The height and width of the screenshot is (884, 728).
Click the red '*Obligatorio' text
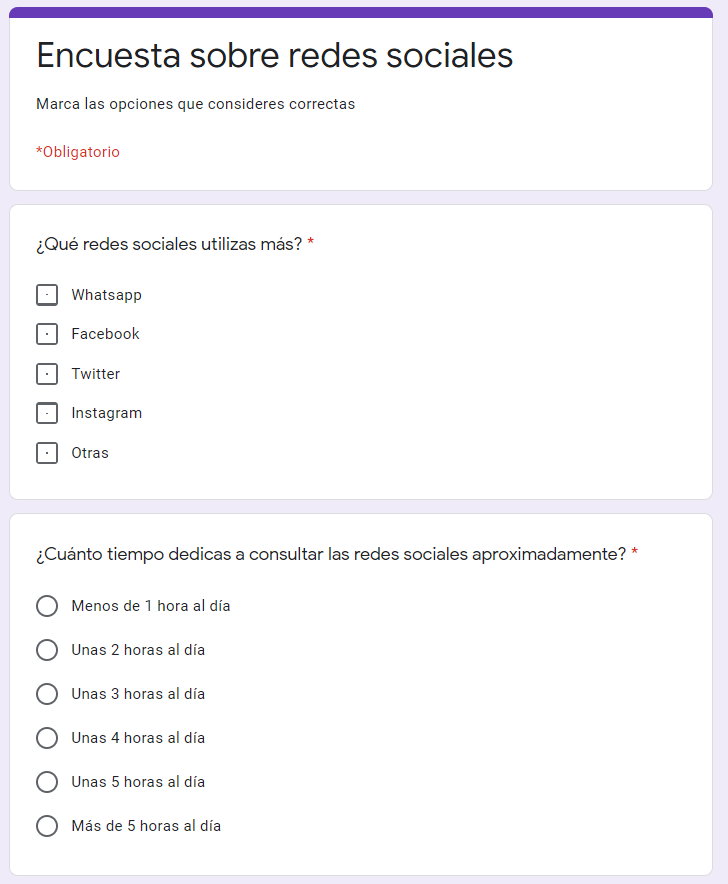[78, 152]
